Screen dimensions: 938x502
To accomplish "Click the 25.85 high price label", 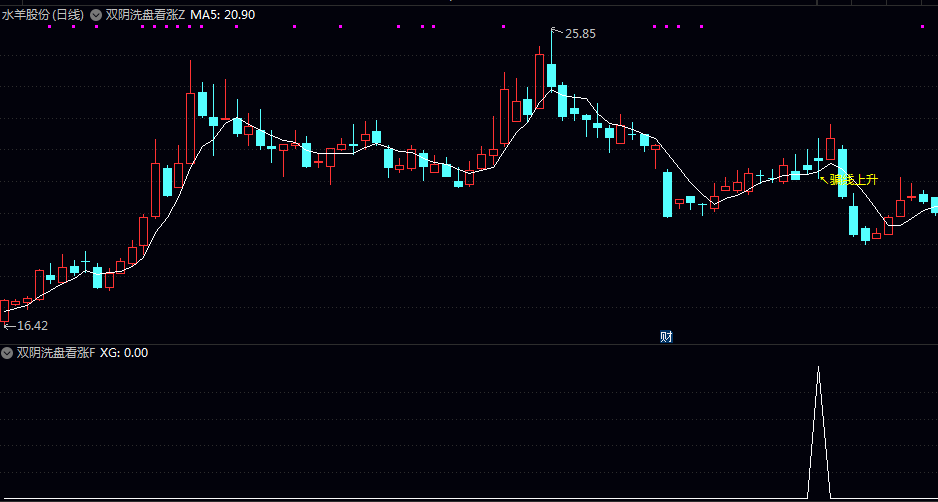I will click(x=580, y=34).
